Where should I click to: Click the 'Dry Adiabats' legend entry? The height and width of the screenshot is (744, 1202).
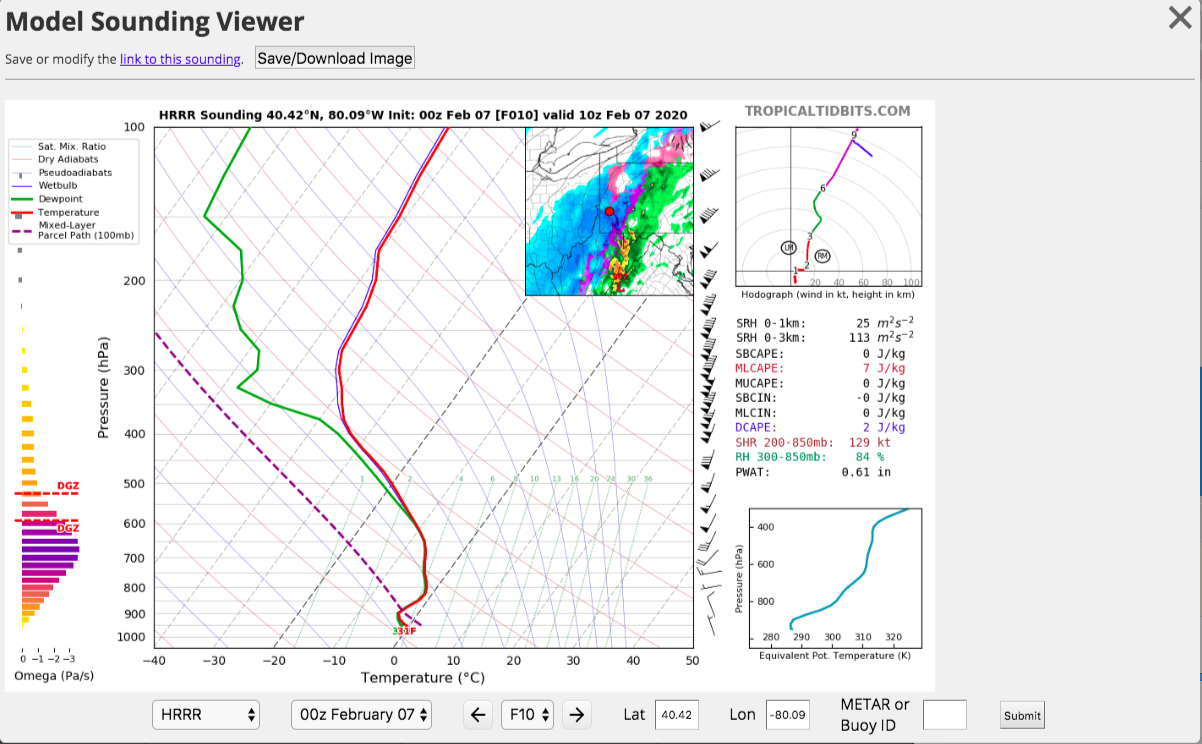pos(69,160)
